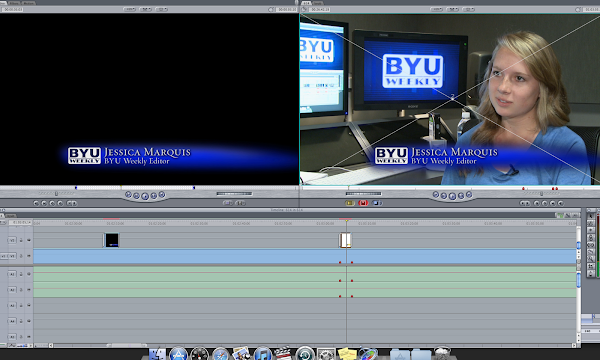This screenshot has height=360, width=600.
Task: Click the Viewer scrubber Out point
Action: click(x=194, y=188)
